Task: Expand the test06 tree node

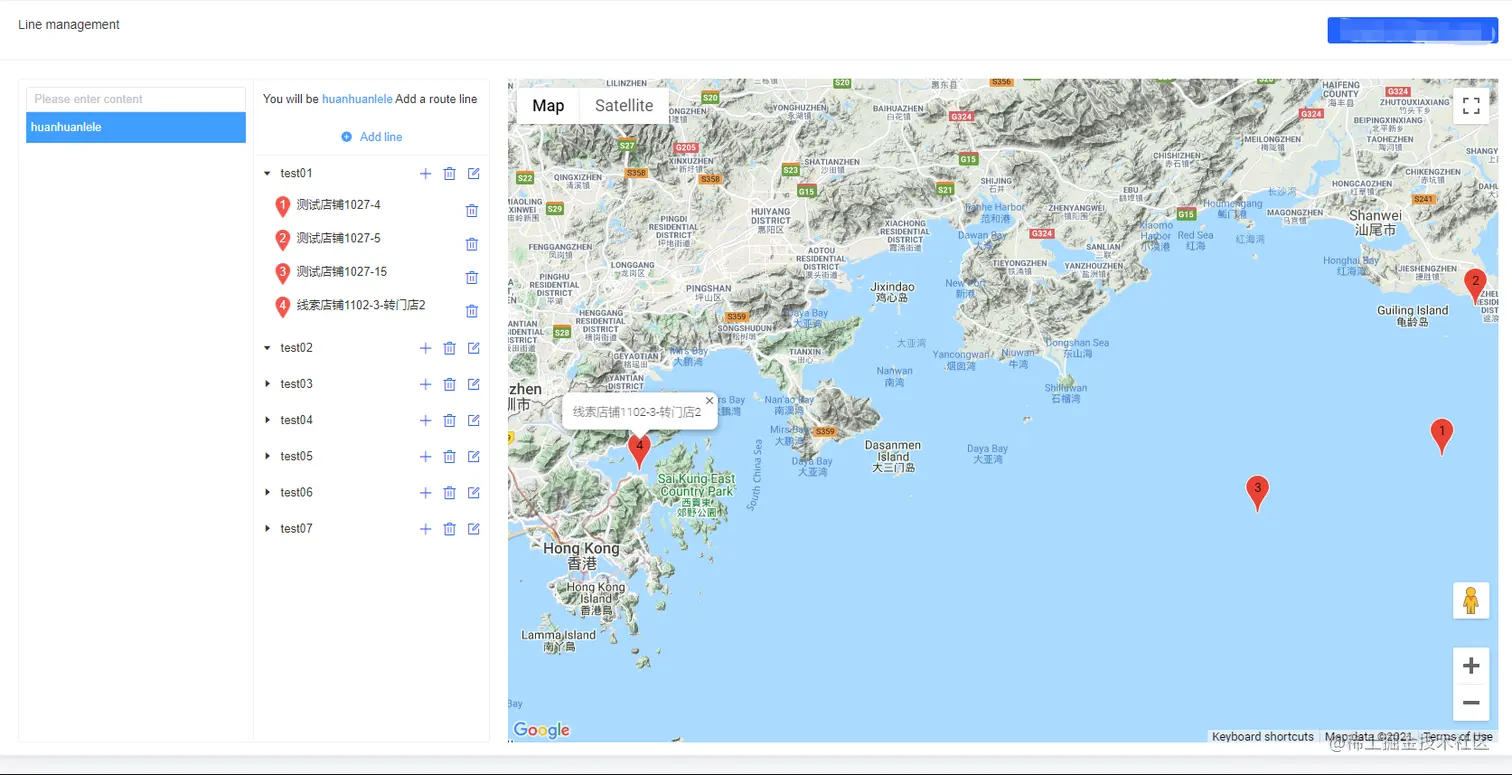Action: (267, 492)
